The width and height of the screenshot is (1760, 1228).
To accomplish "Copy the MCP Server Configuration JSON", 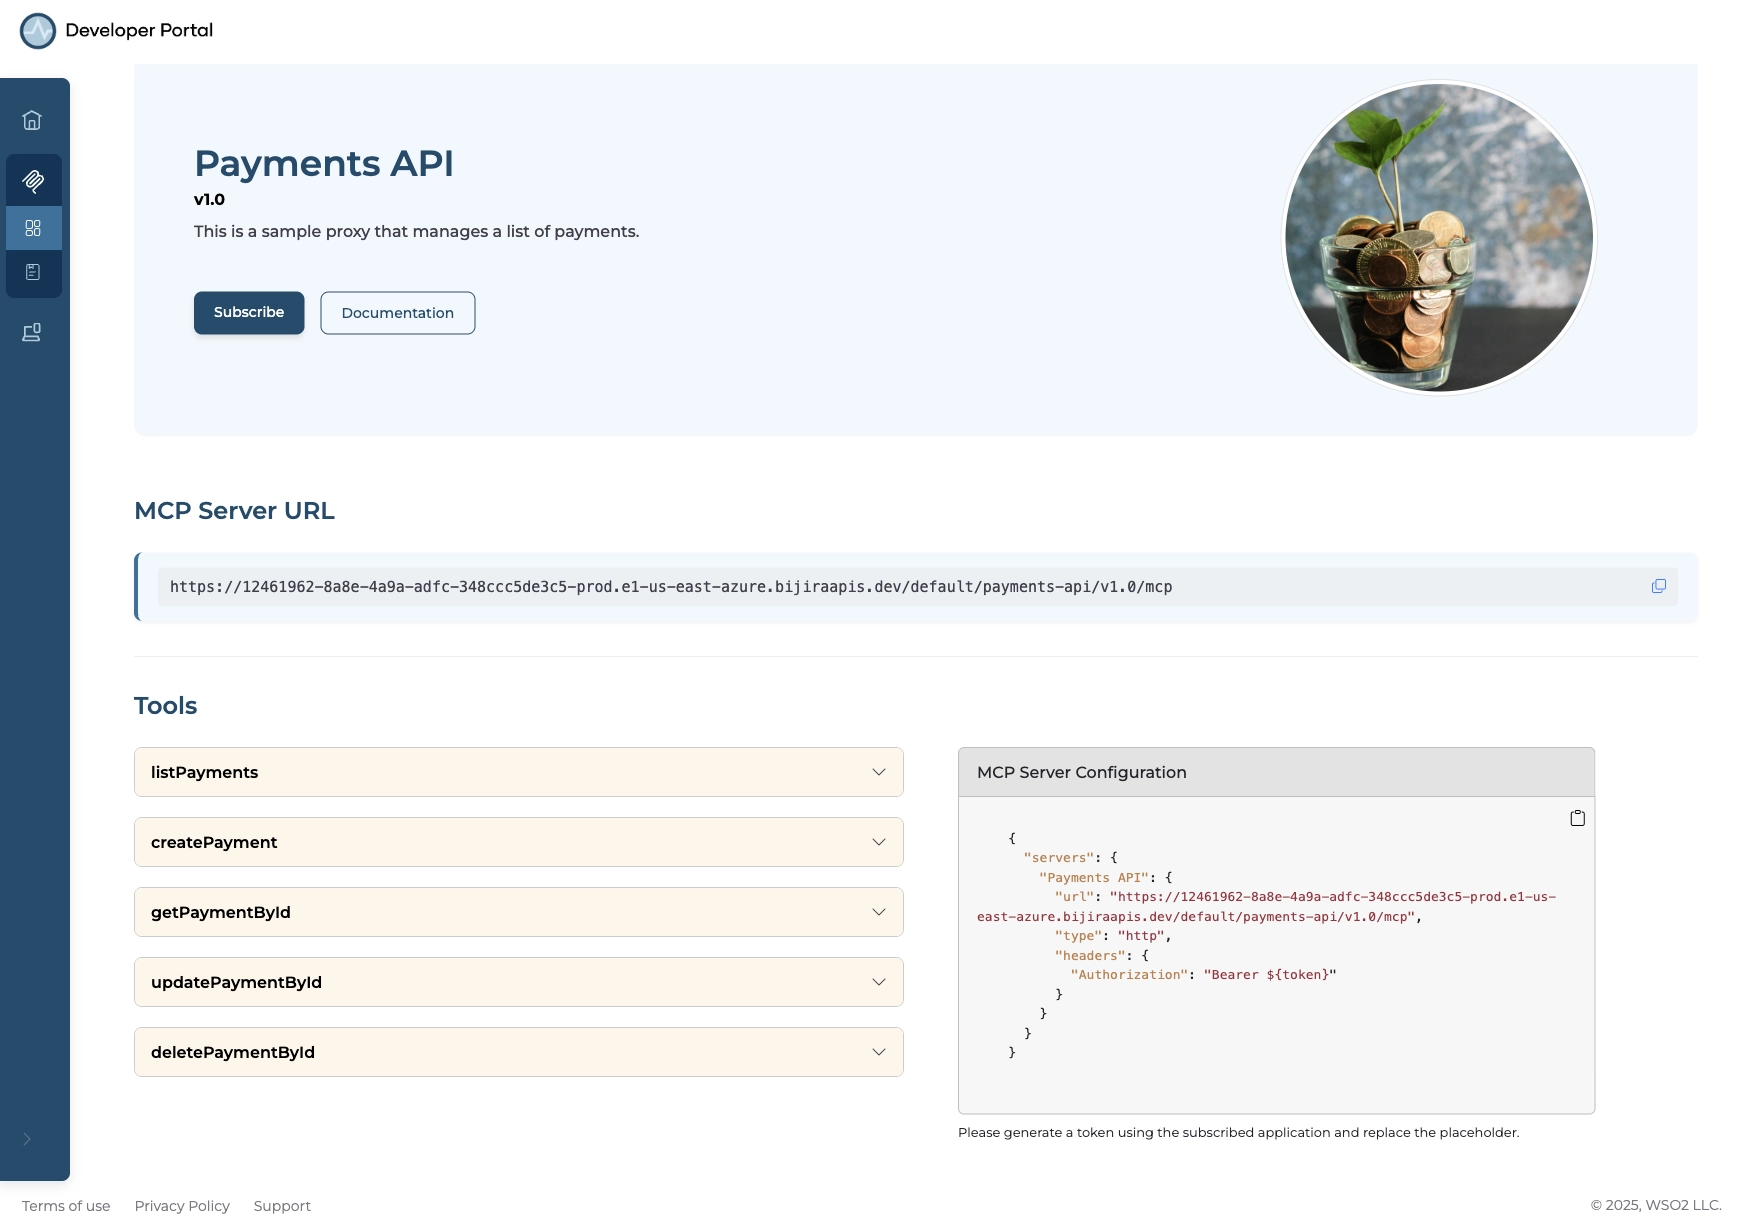I will tap(1577, 818).
